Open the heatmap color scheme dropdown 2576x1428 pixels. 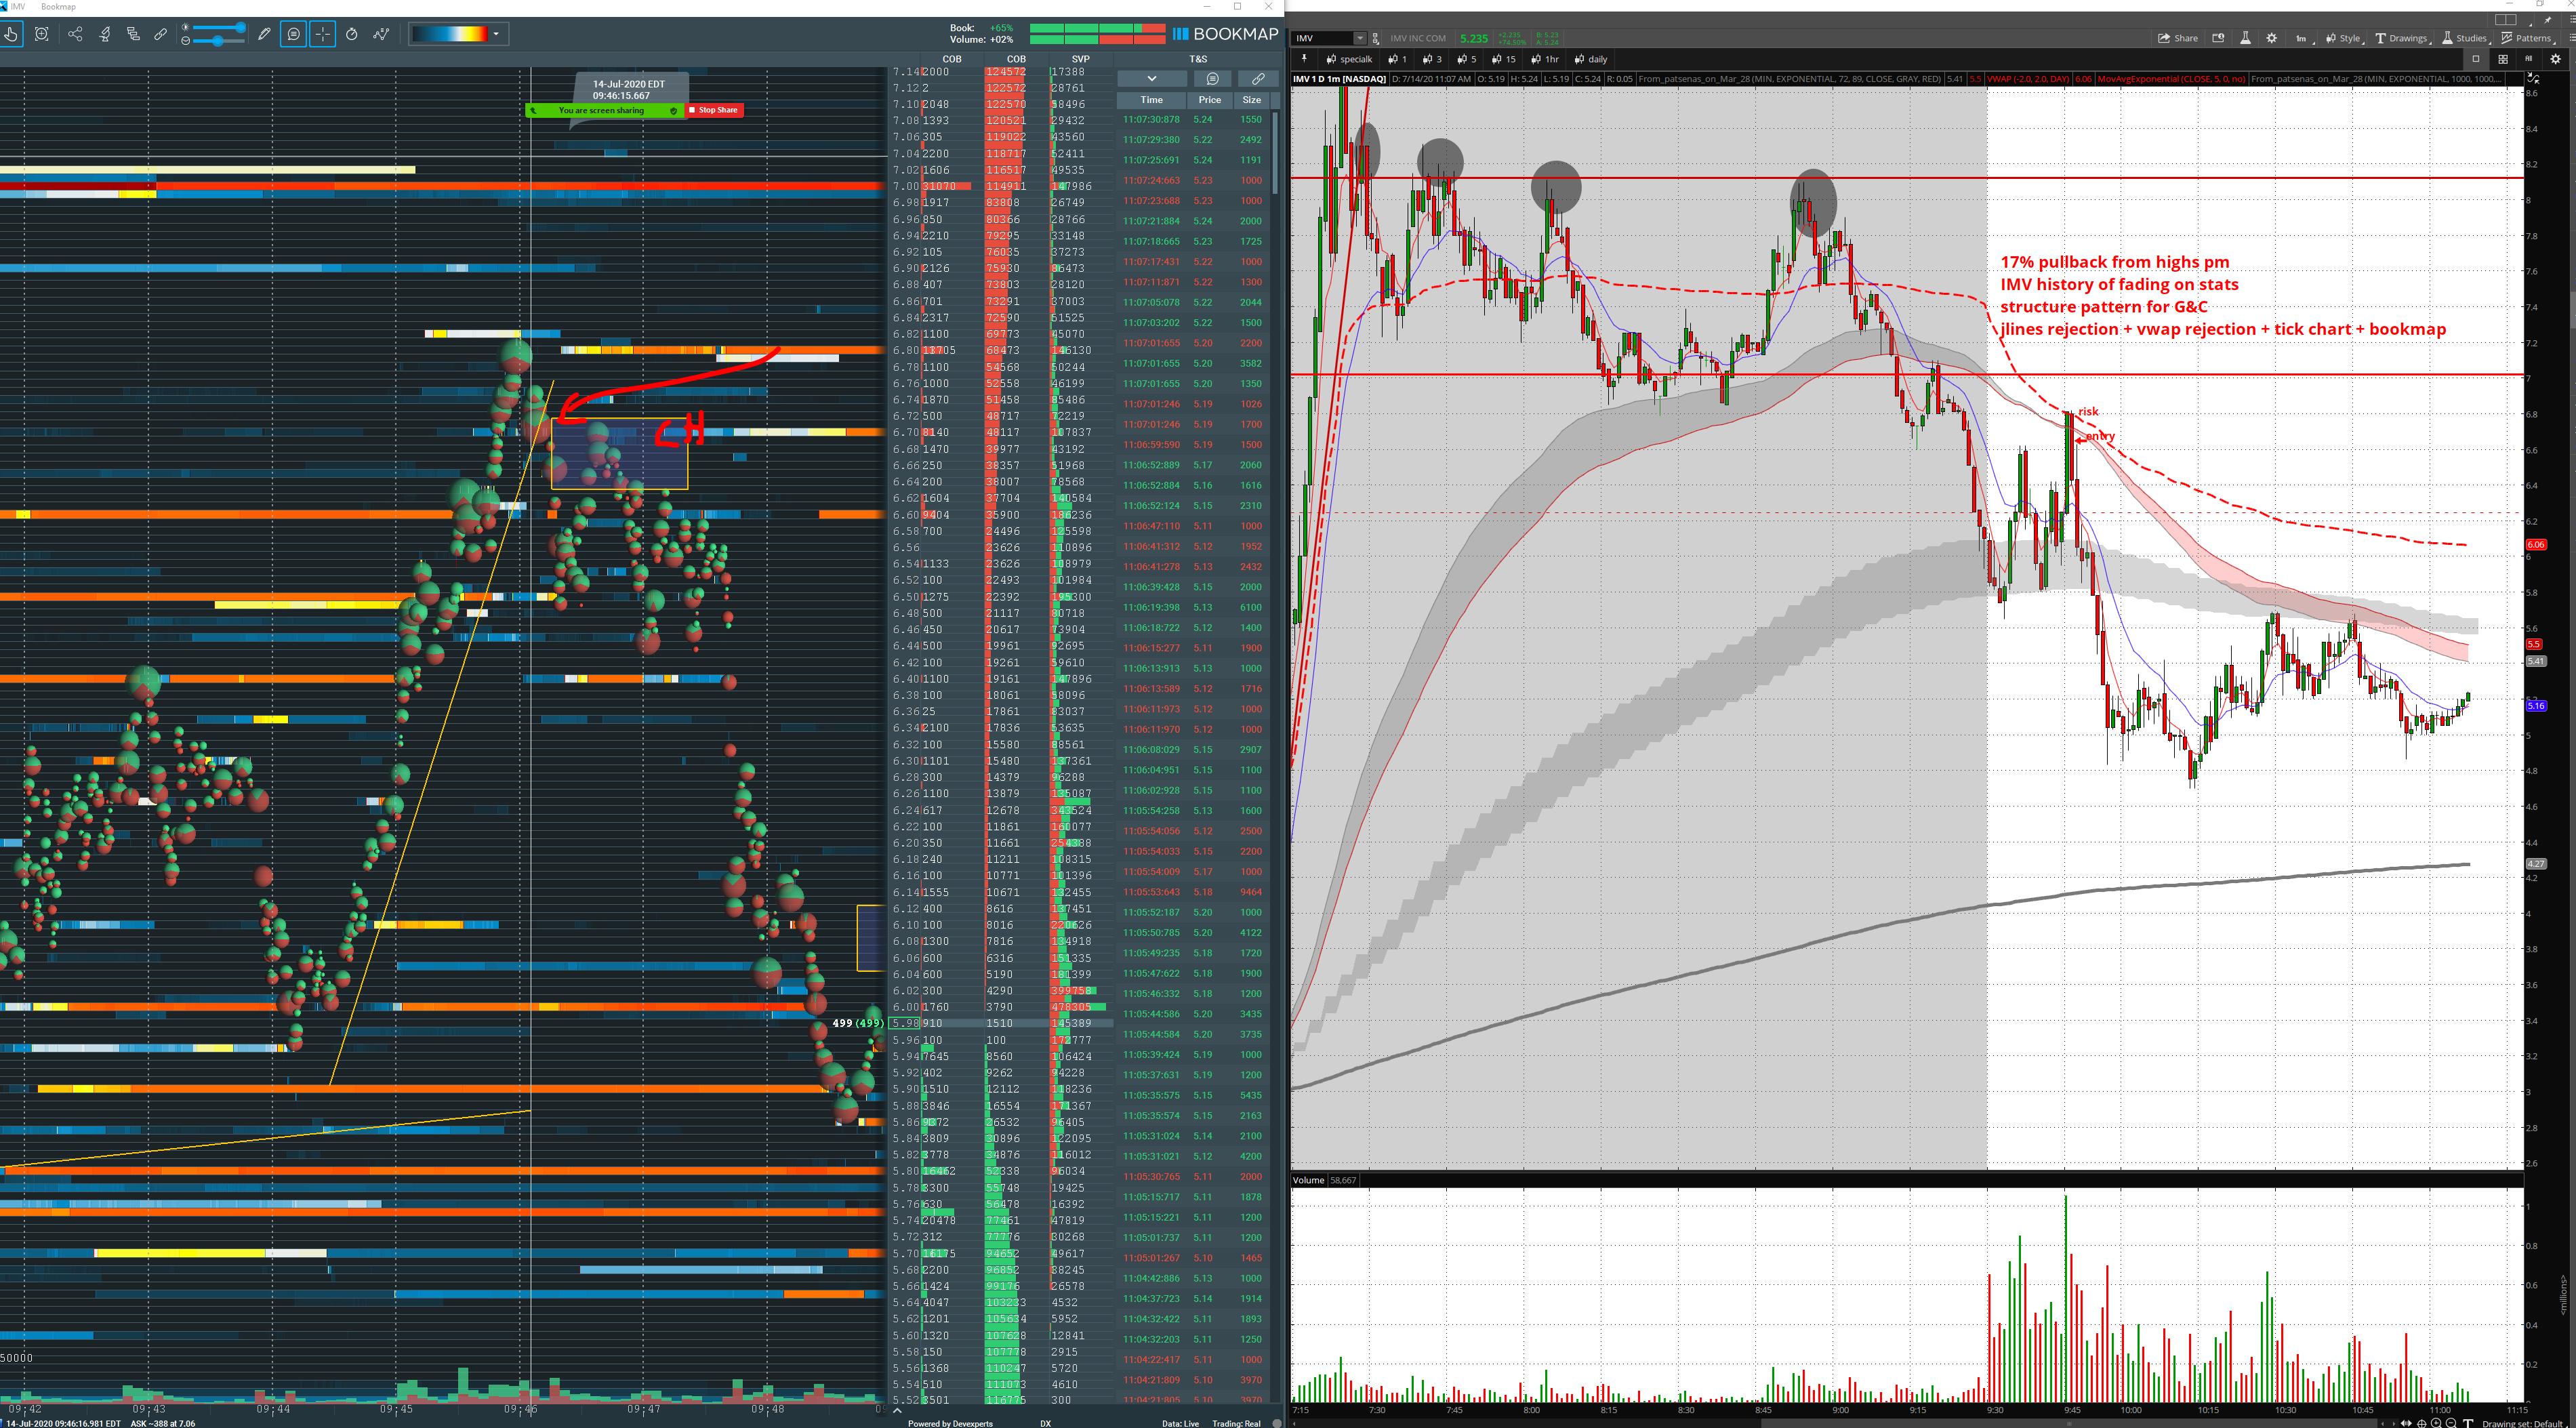496,34
